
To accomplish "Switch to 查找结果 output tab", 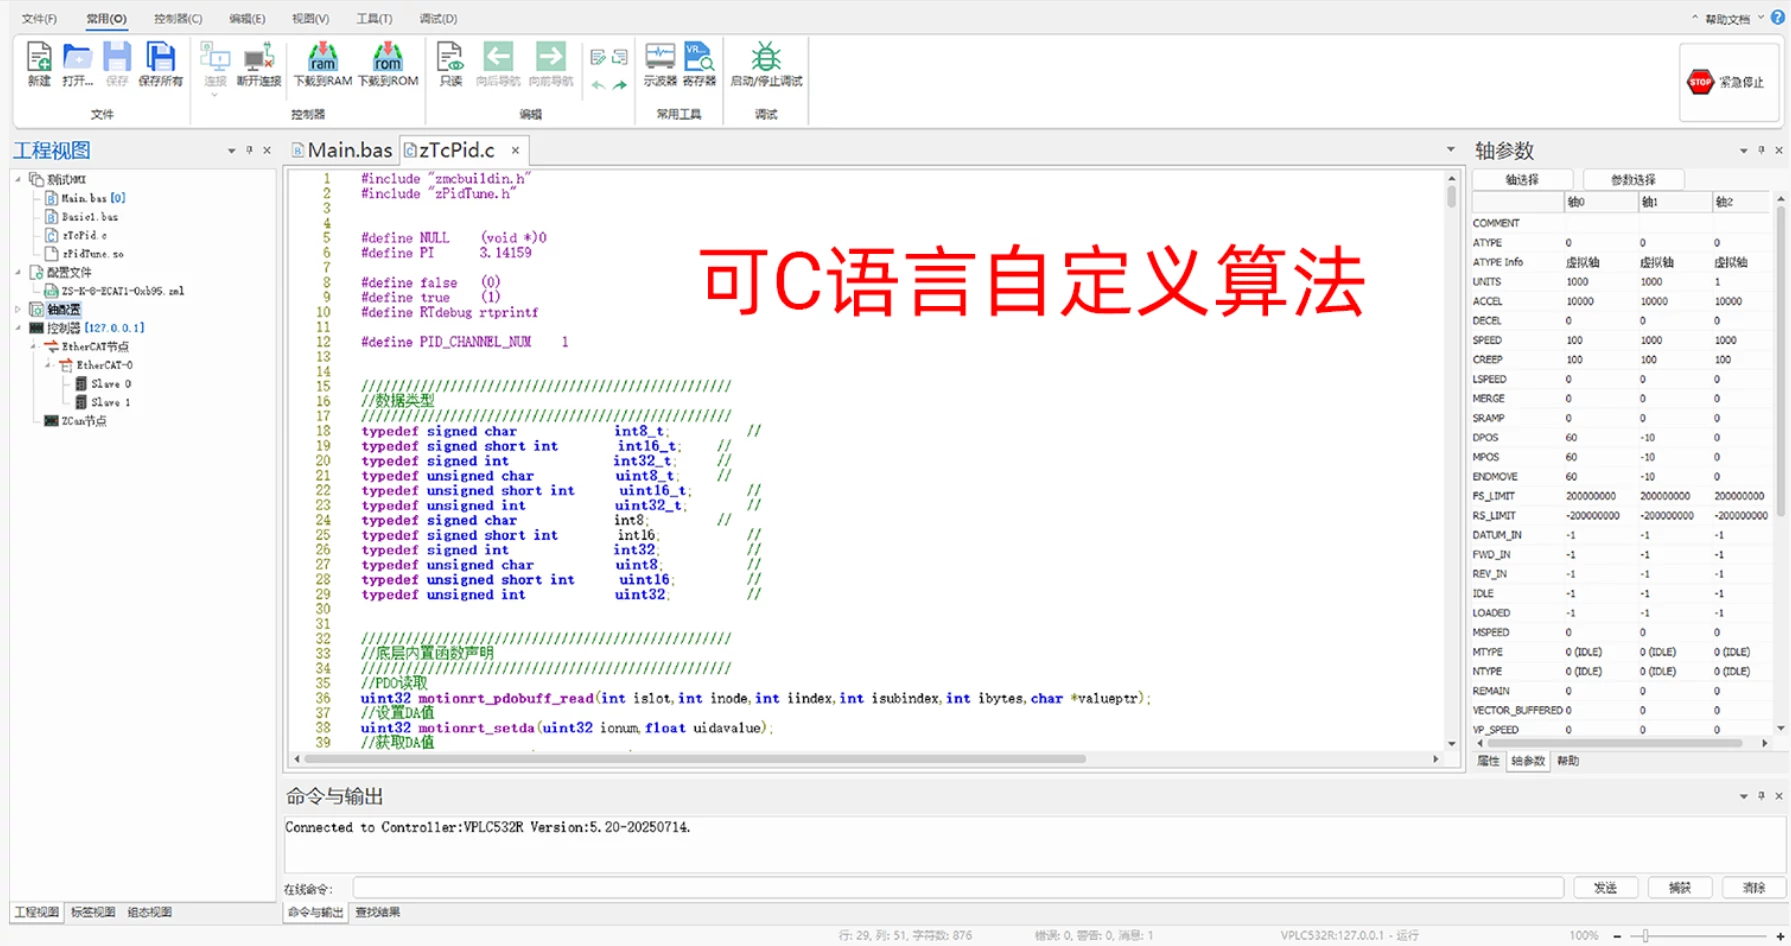I will [377, 912].
